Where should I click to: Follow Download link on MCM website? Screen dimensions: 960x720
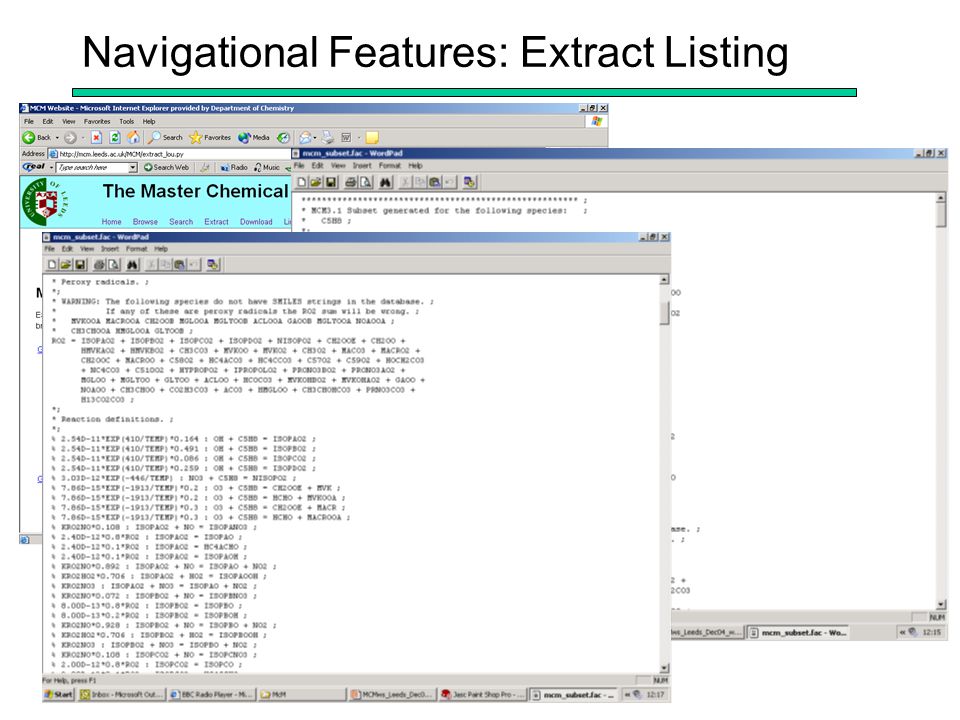click(256, 222)
